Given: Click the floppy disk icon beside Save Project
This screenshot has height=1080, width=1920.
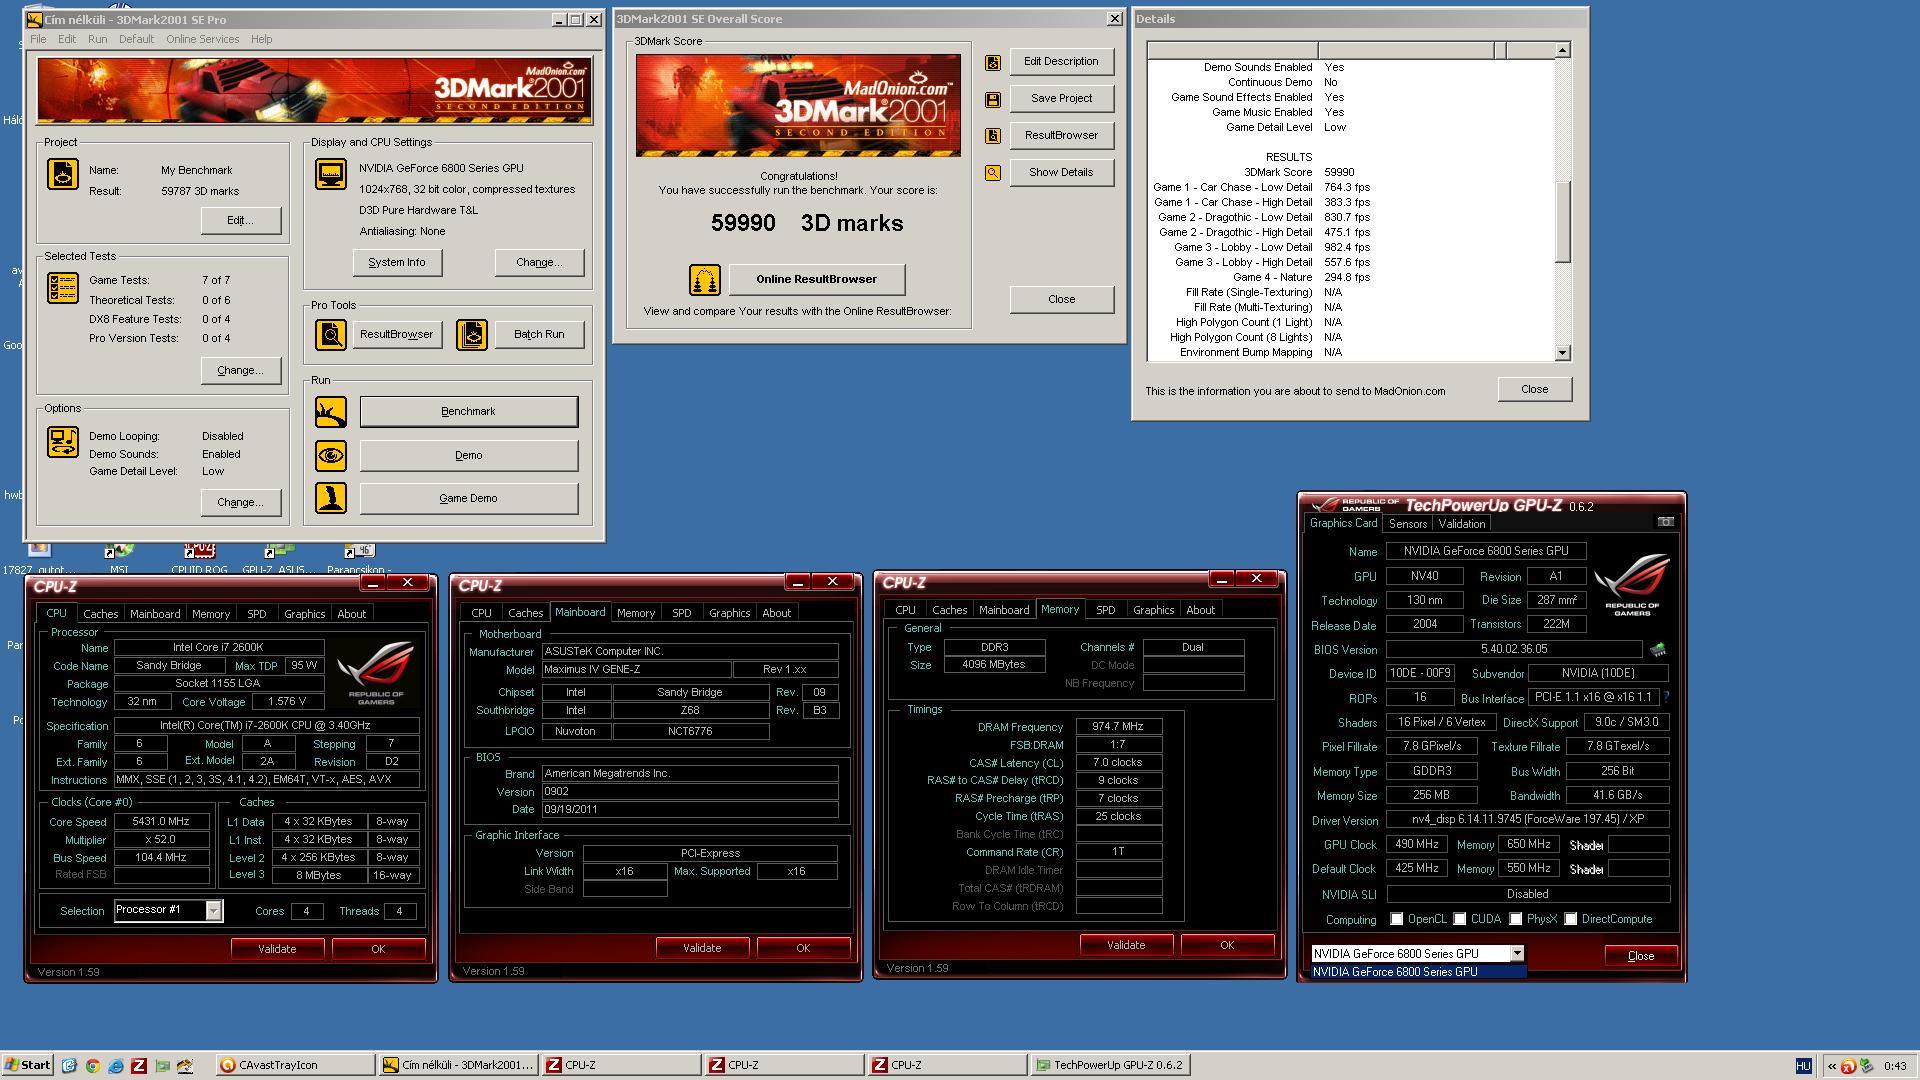Looking at the screenshot, I should pyautogui.click(x=993, y=99).
